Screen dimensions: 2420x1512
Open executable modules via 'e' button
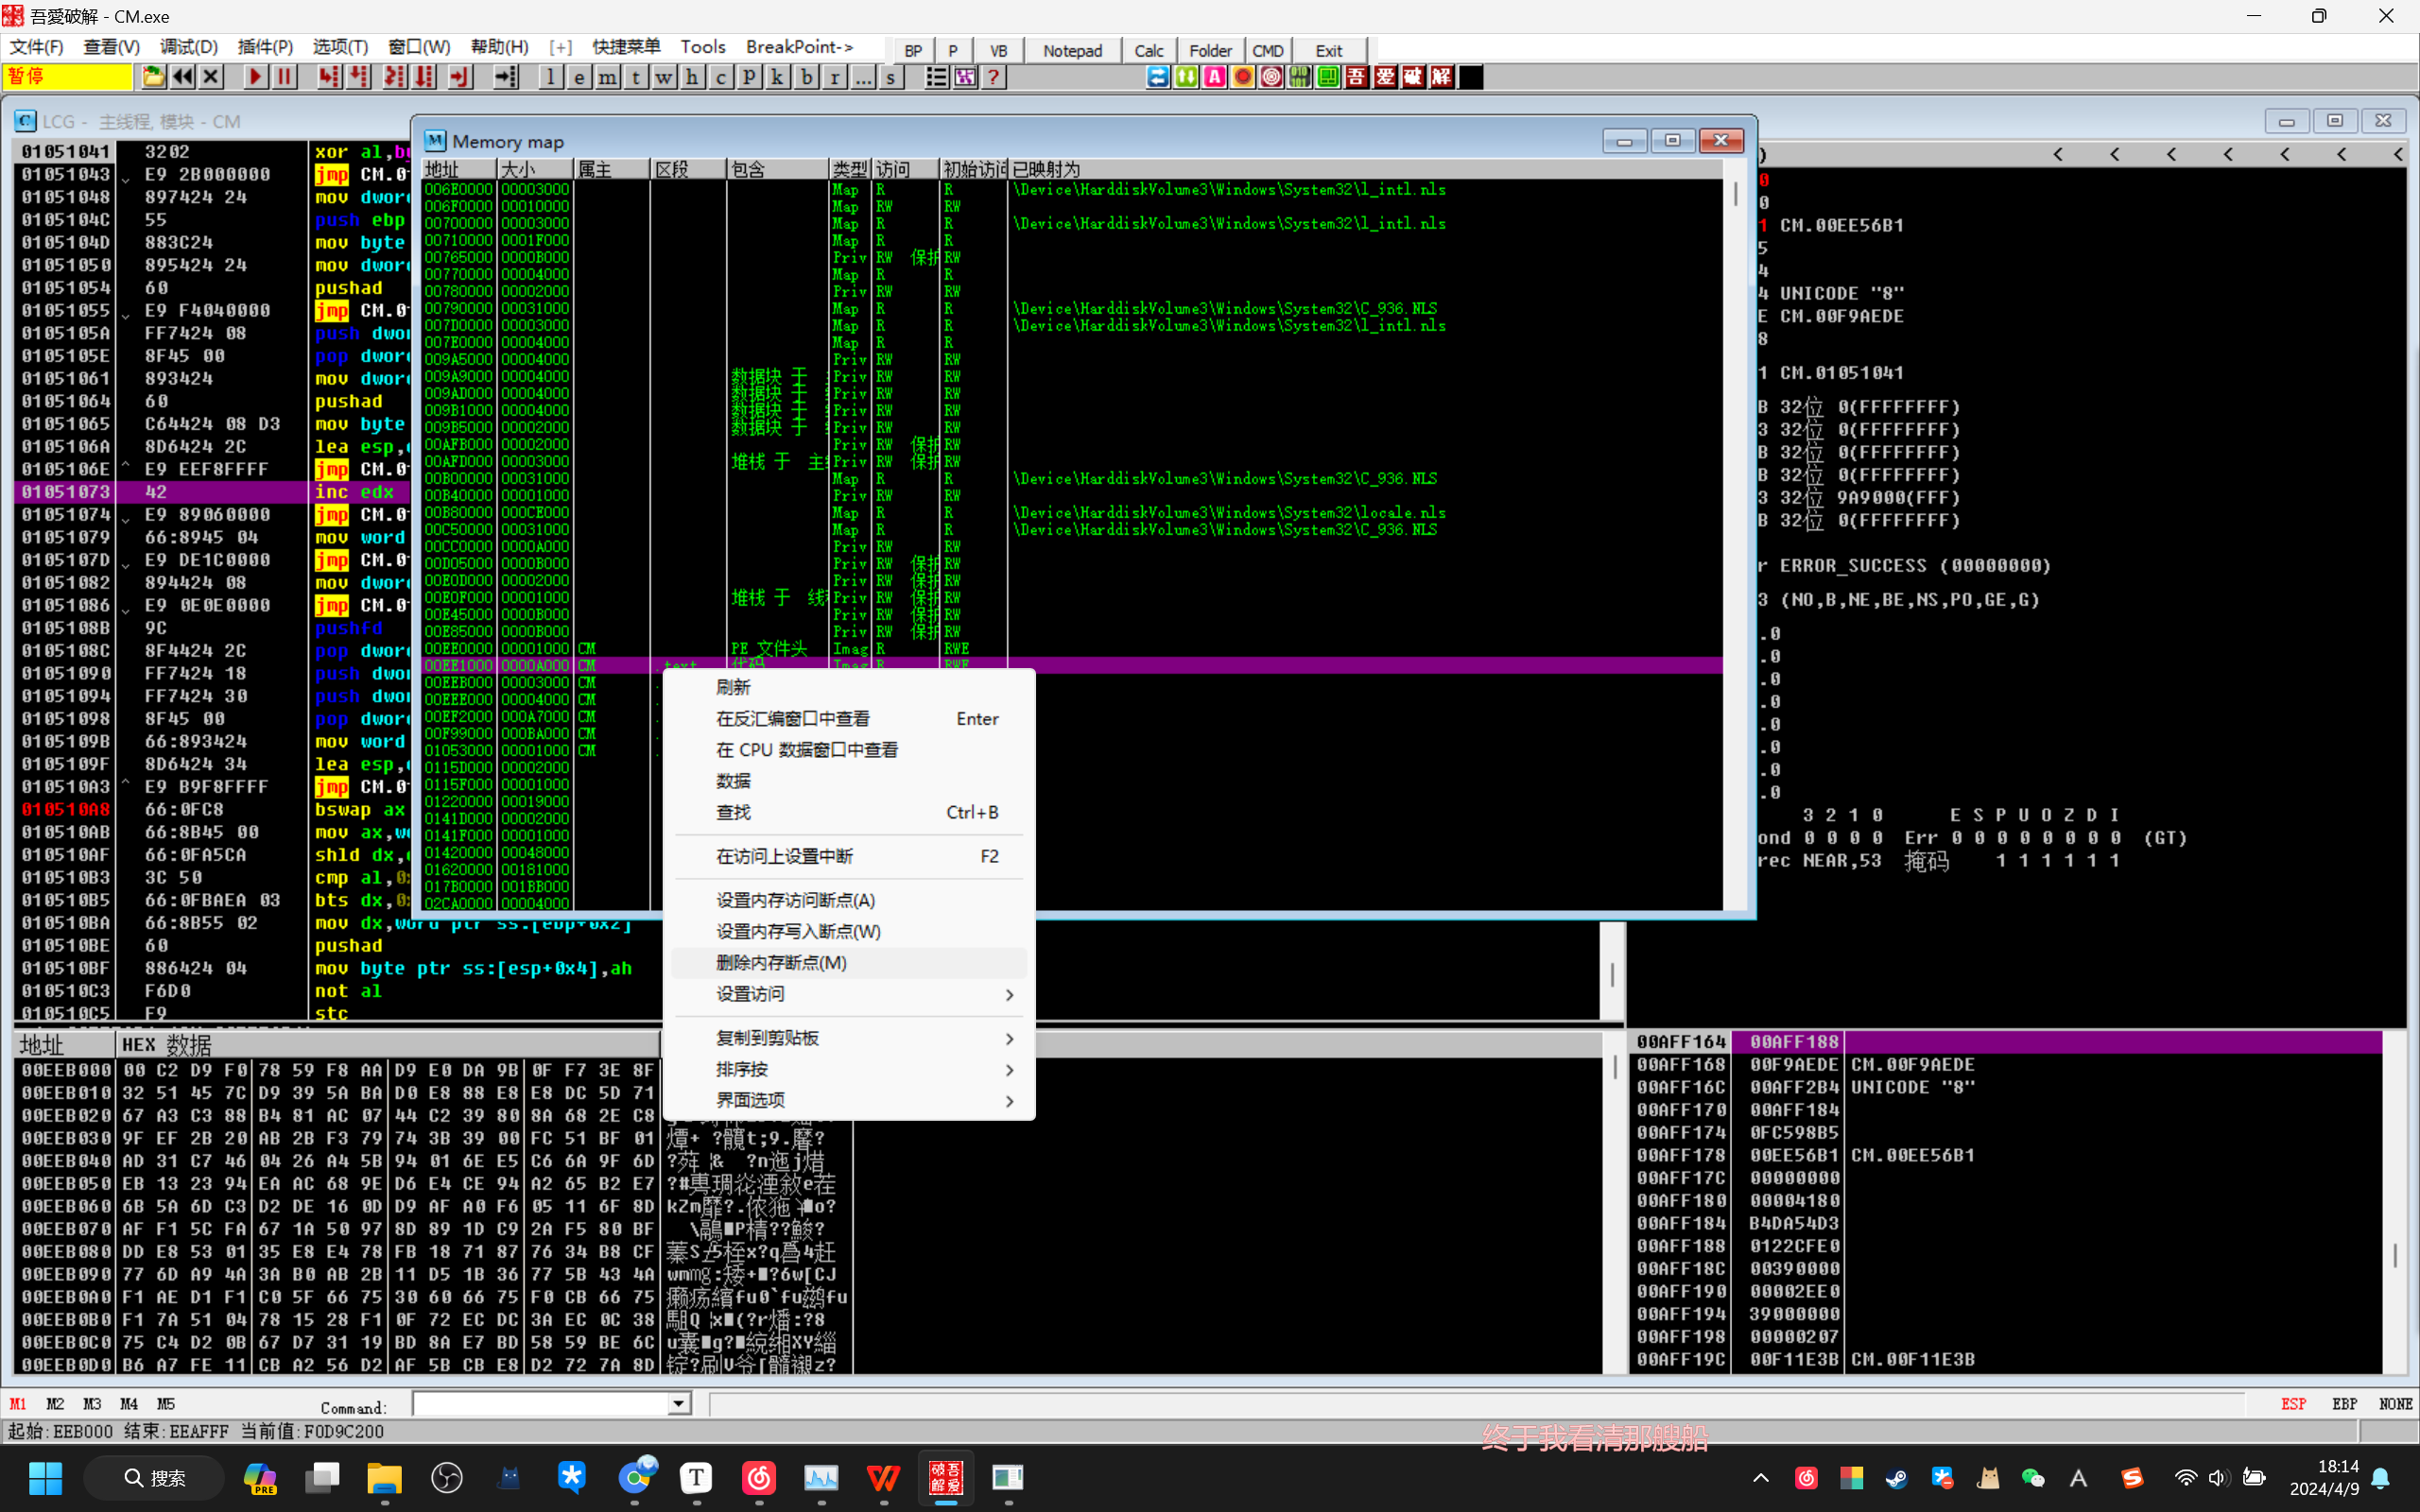coord(579,77)
